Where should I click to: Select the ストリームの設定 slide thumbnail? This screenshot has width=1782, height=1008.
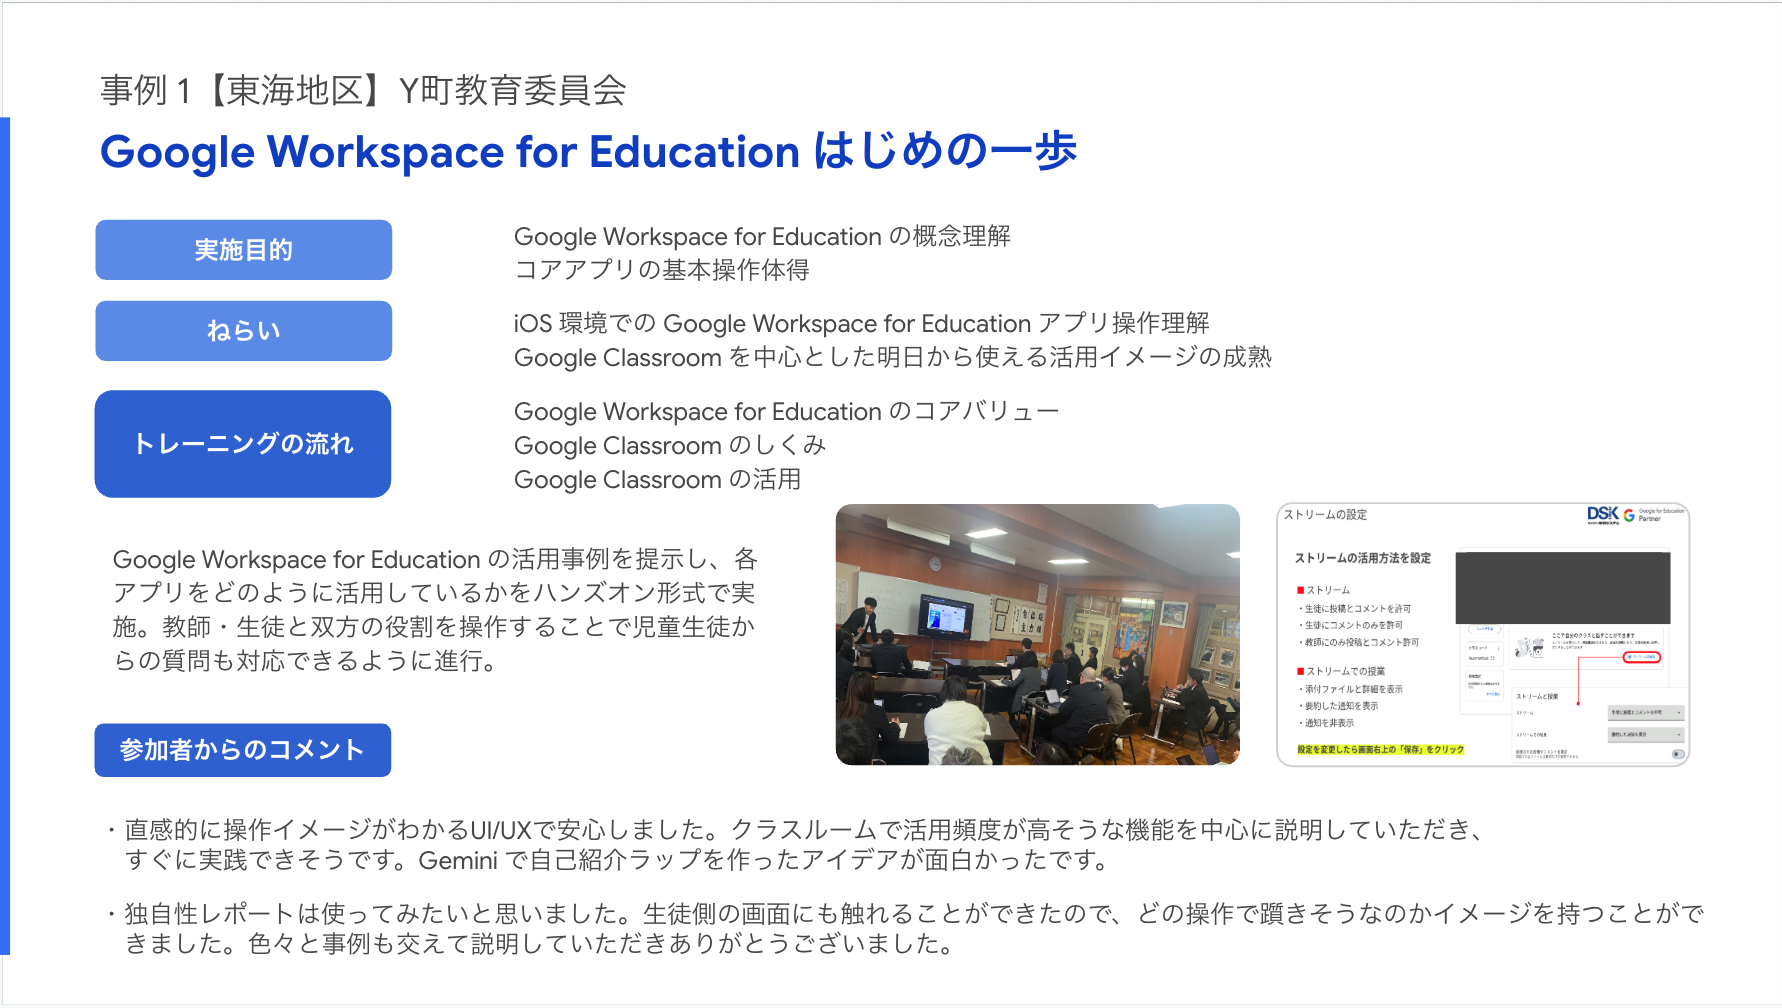pos(1483,635)
